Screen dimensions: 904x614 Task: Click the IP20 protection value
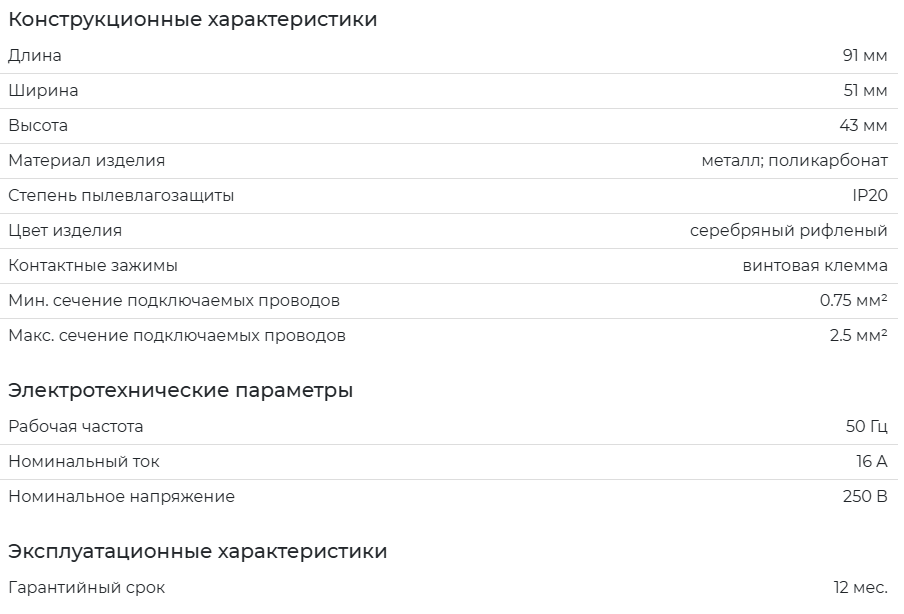[869, 196]
